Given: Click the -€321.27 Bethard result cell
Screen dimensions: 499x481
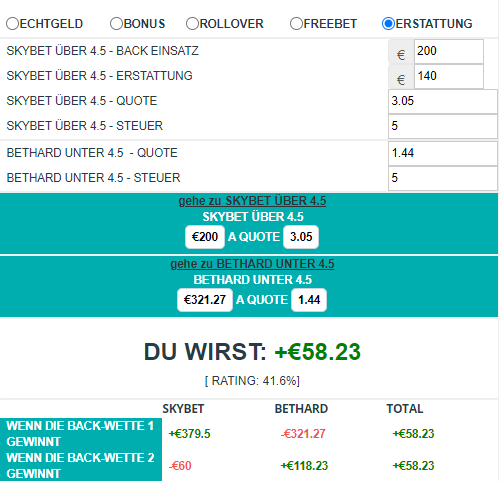Looking at the screenshot, I should point(303,434).
